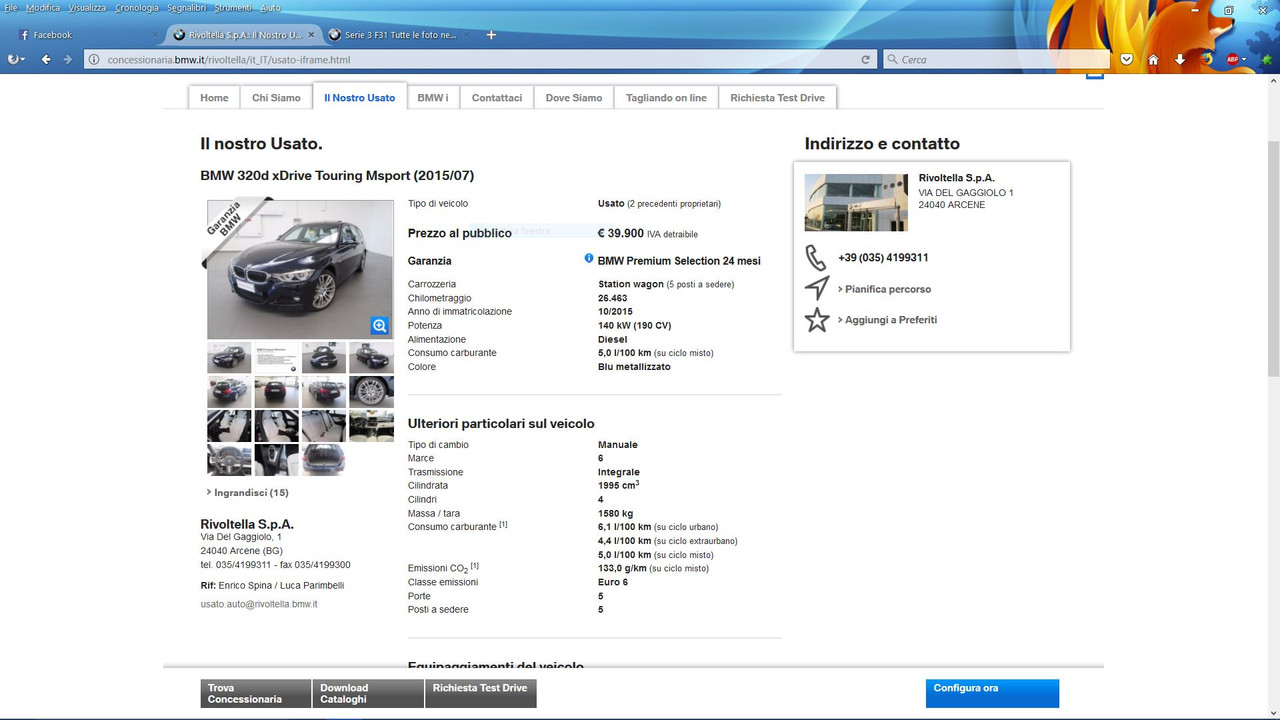Select the document thumbnail in gallery
The height and width of the screenshot is (720, 1280).
276,357
